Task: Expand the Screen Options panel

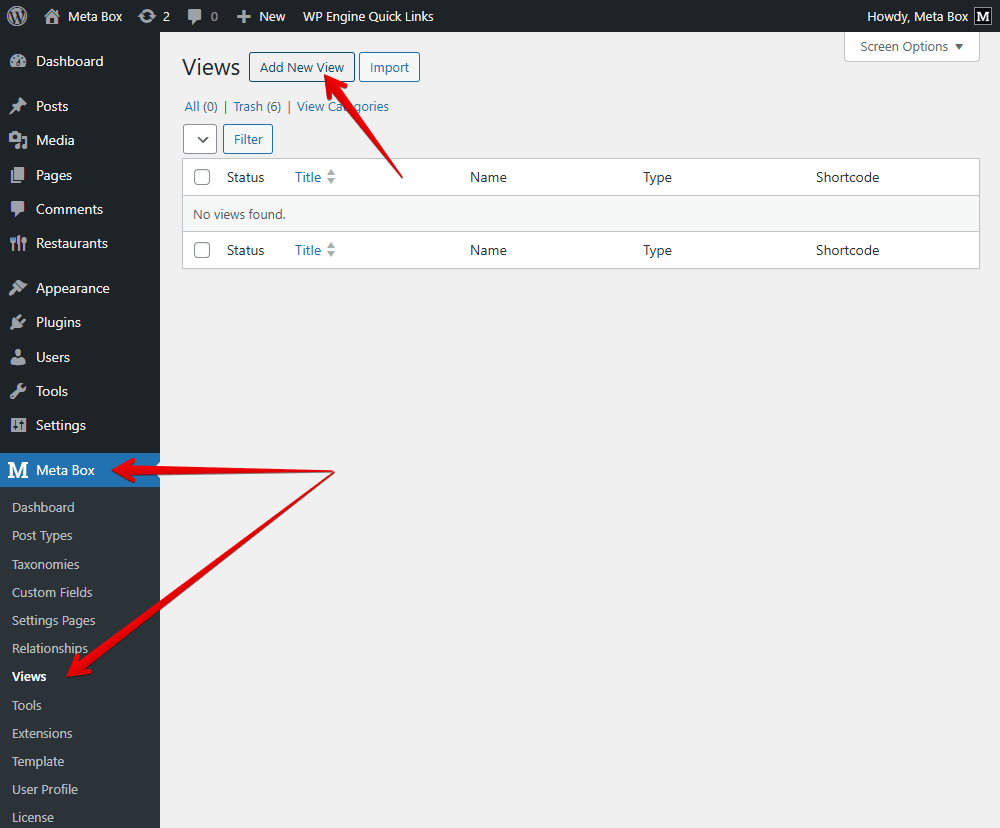Action: pyautogui.click(x=911, y=46)
